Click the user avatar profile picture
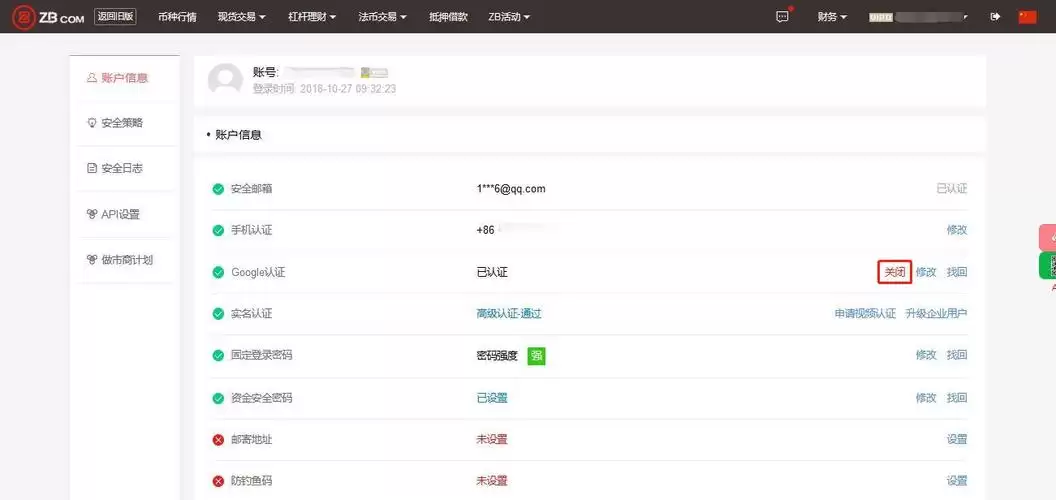 225,80
